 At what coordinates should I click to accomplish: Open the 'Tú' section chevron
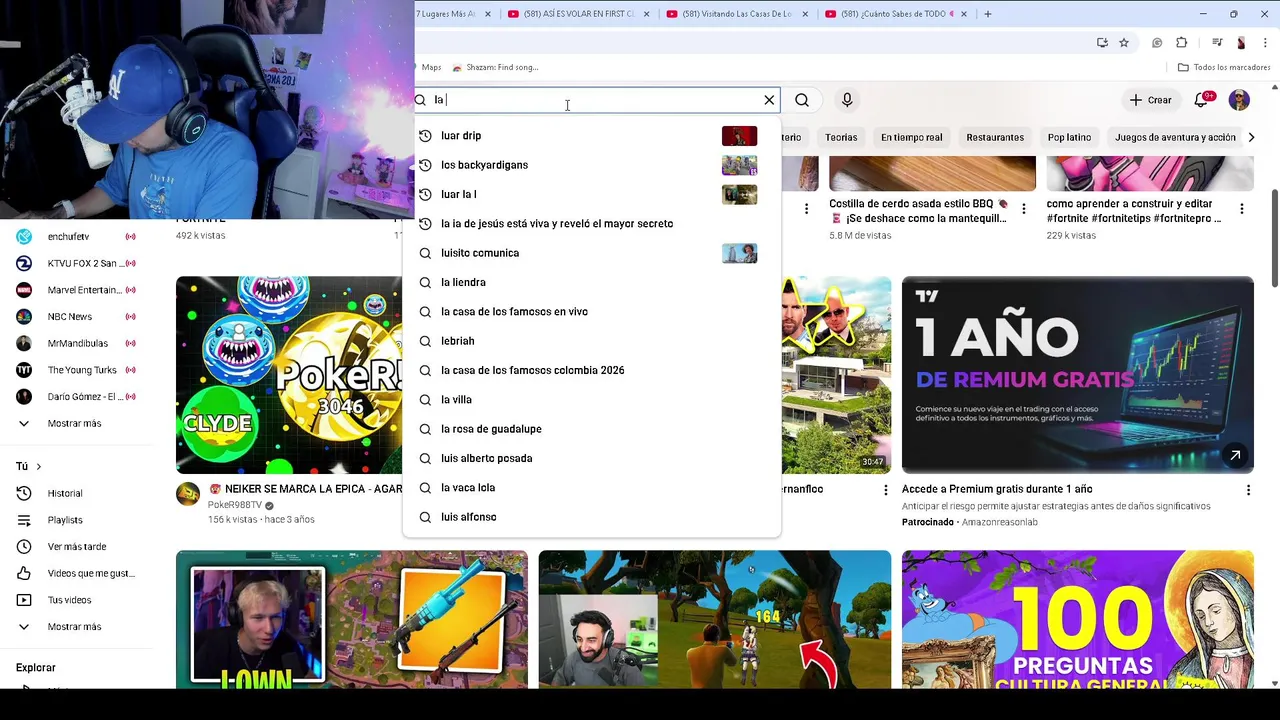tap(38, 466)
